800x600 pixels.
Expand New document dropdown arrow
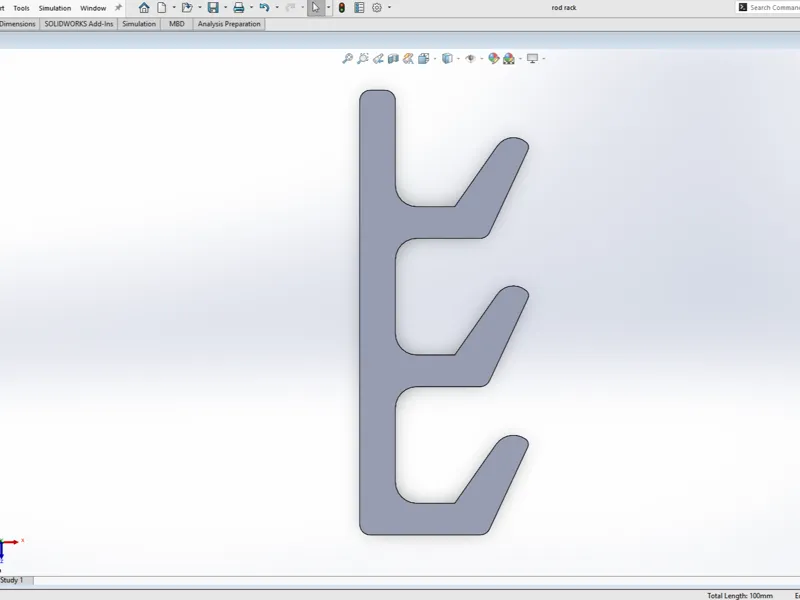pyautogui.click(x=174, y=8)
